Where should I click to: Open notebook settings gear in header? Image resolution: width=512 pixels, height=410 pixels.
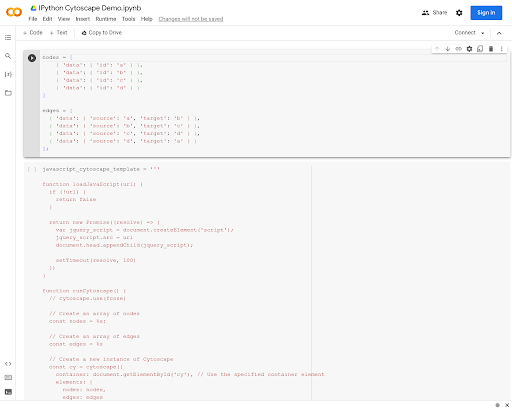pyautogui.click(x=459, y=13)
